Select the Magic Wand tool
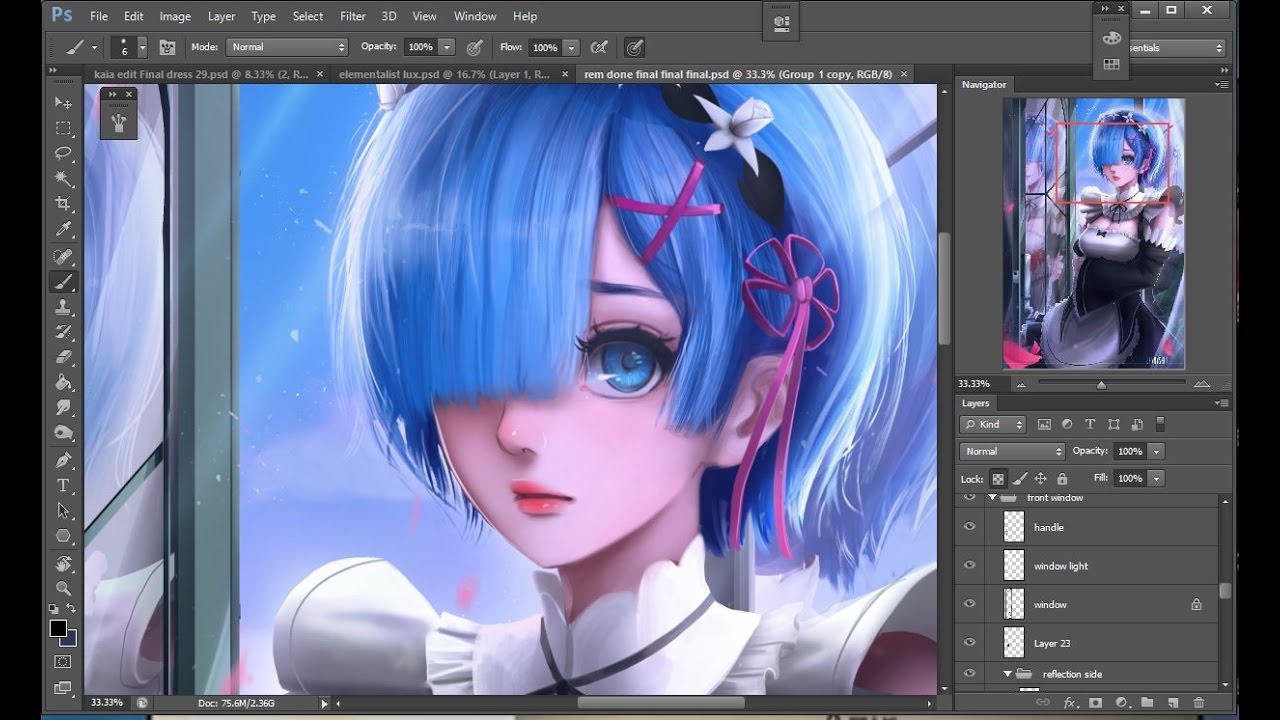The height and width of the screenshot is (720, 1280). pyautogui.click(x=63, y=180)
